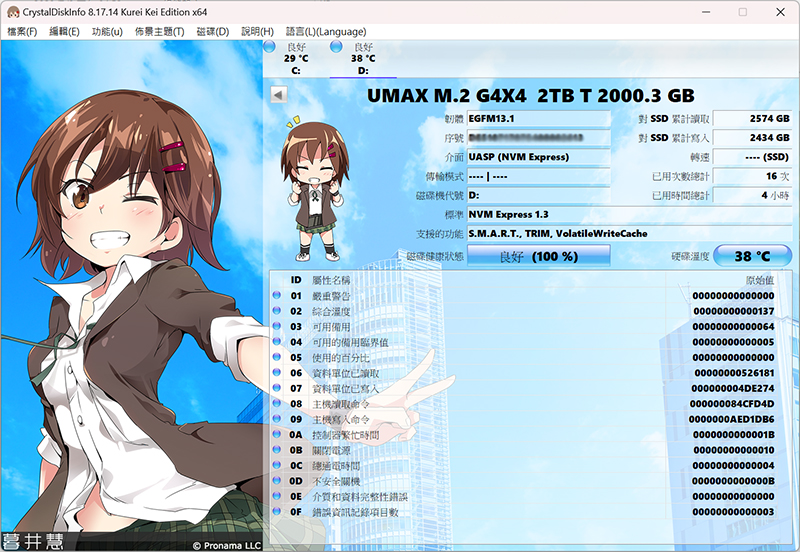Click the blurred serial number field

coord(539,138)
